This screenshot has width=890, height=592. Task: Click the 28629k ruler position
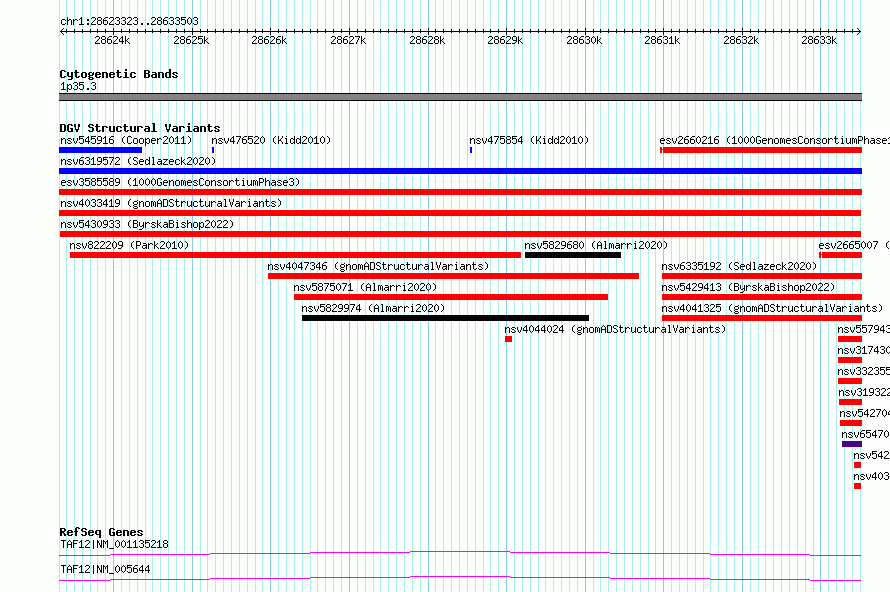click(505, 40)
